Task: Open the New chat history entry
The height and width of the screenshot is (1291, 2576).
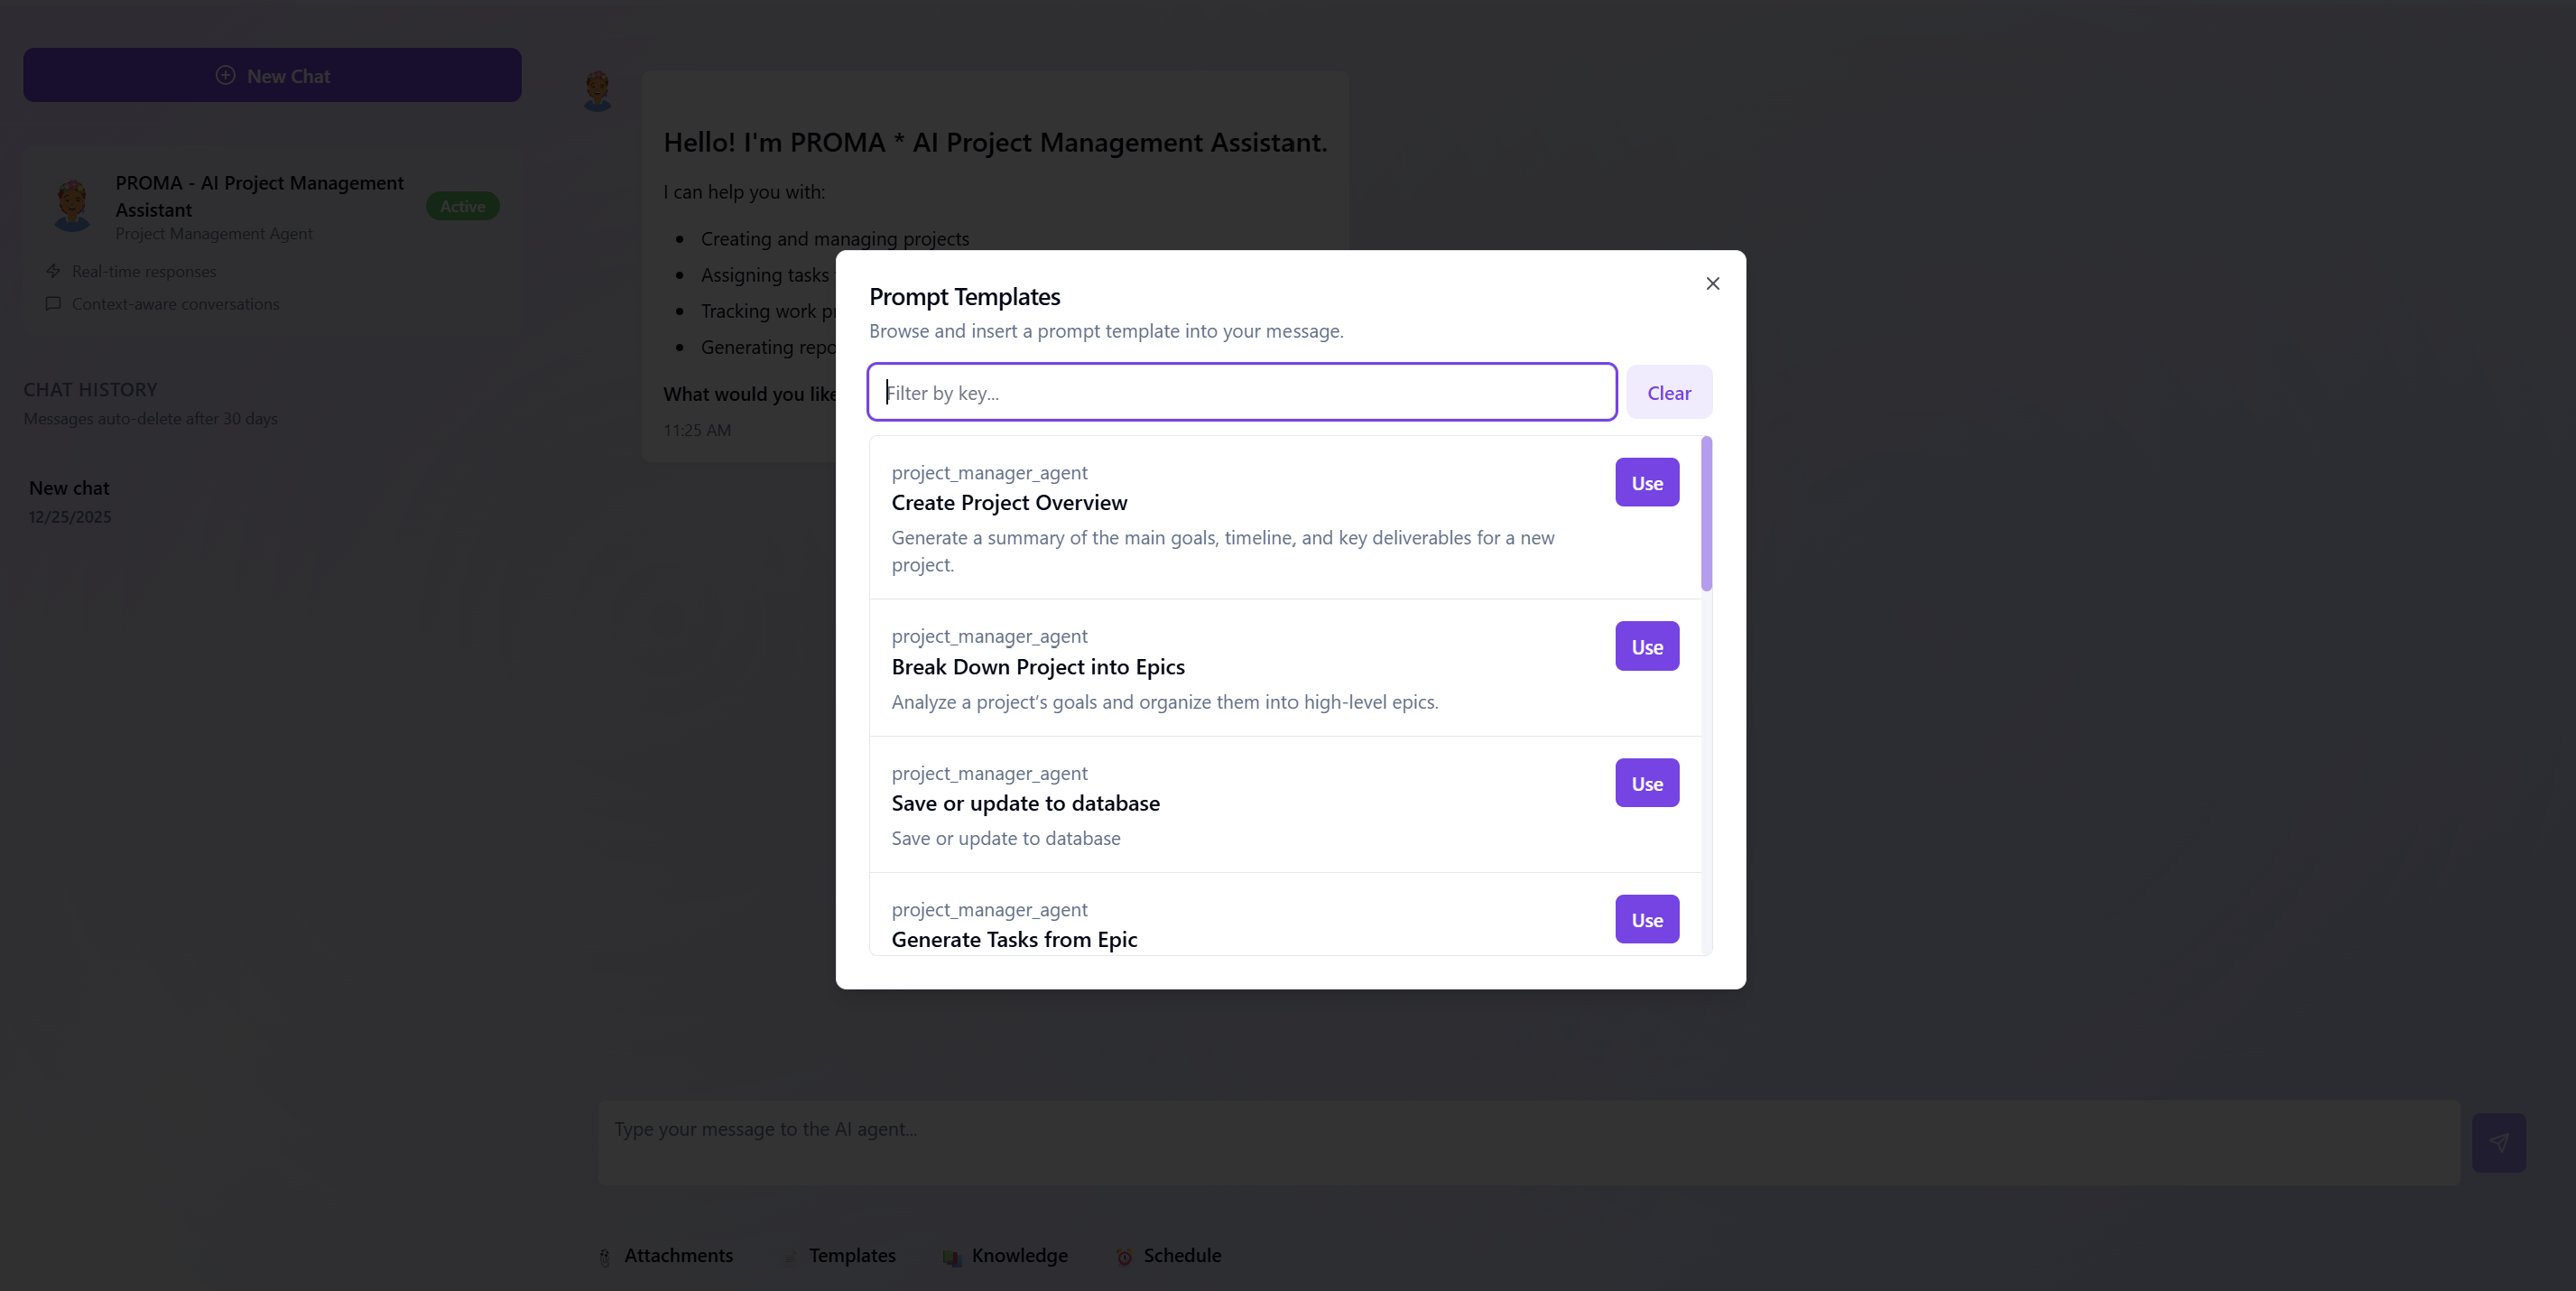Action: pyautogui.click(x=70, y=500)
